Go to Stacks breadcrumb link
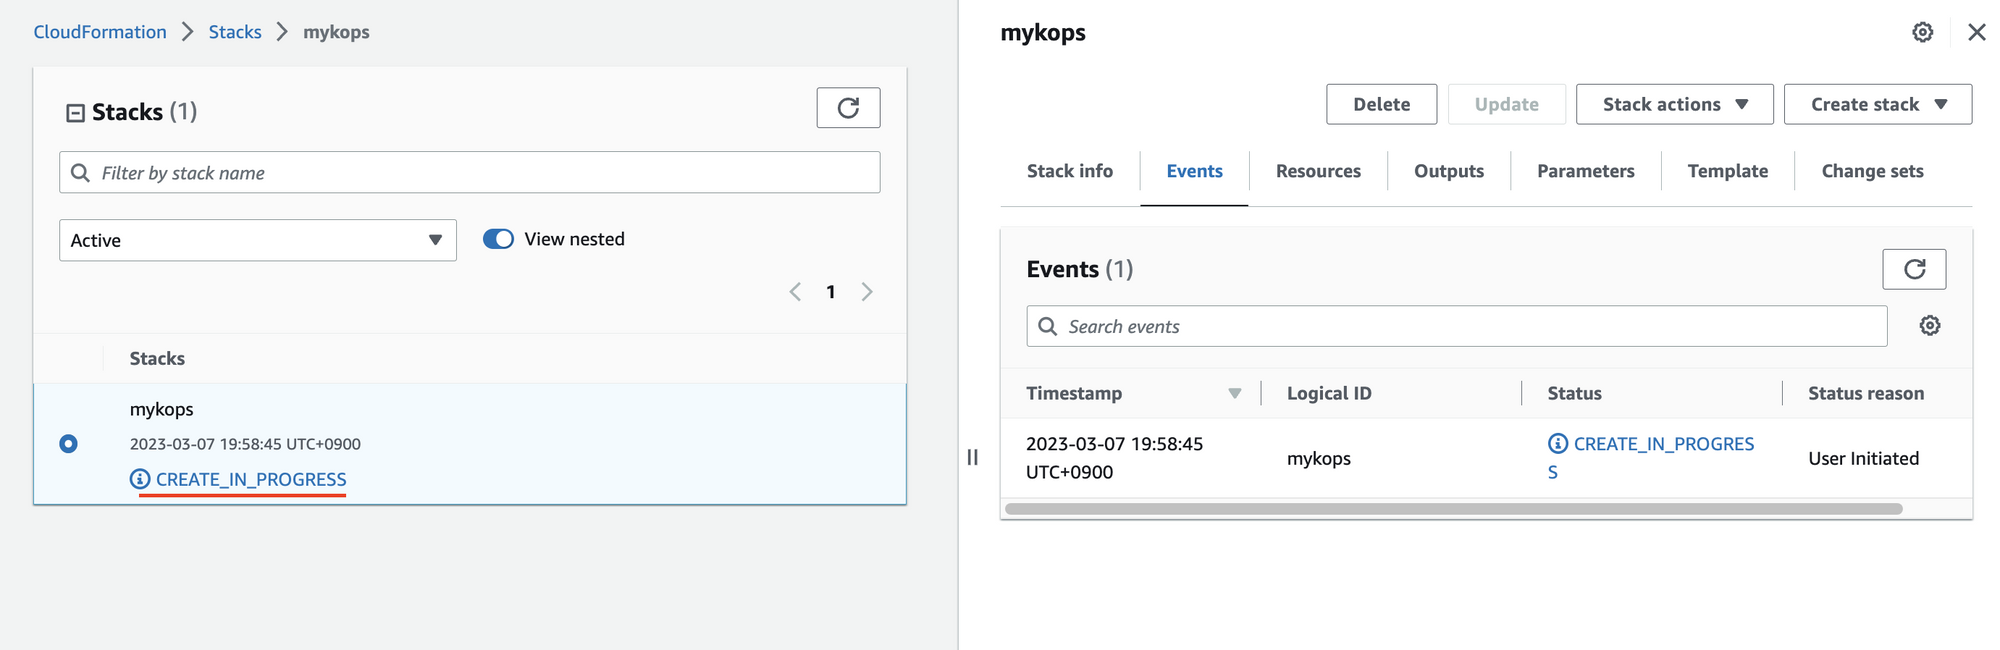 point(235,32)
